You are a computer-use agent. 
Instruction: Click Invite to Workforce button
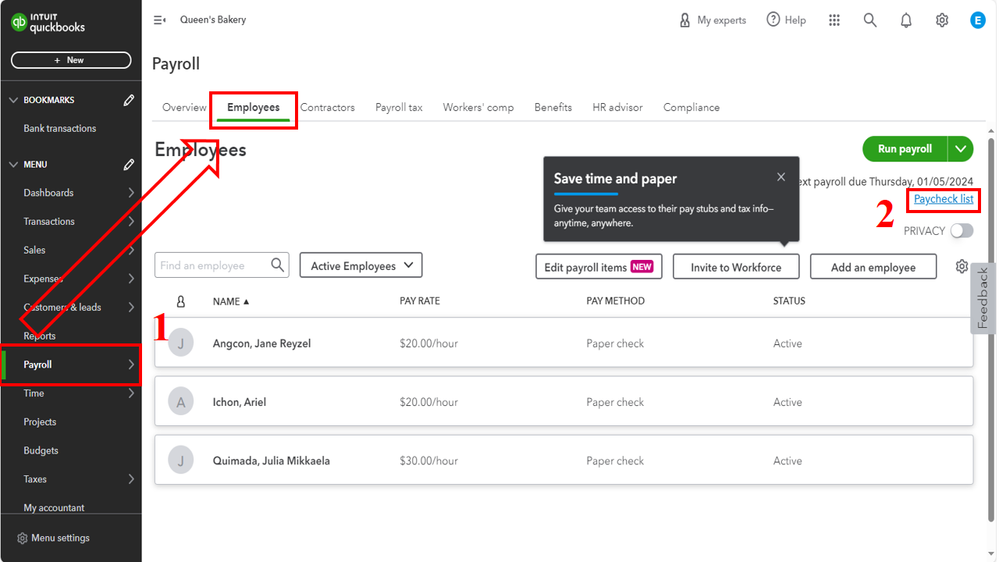click(736, 267)
